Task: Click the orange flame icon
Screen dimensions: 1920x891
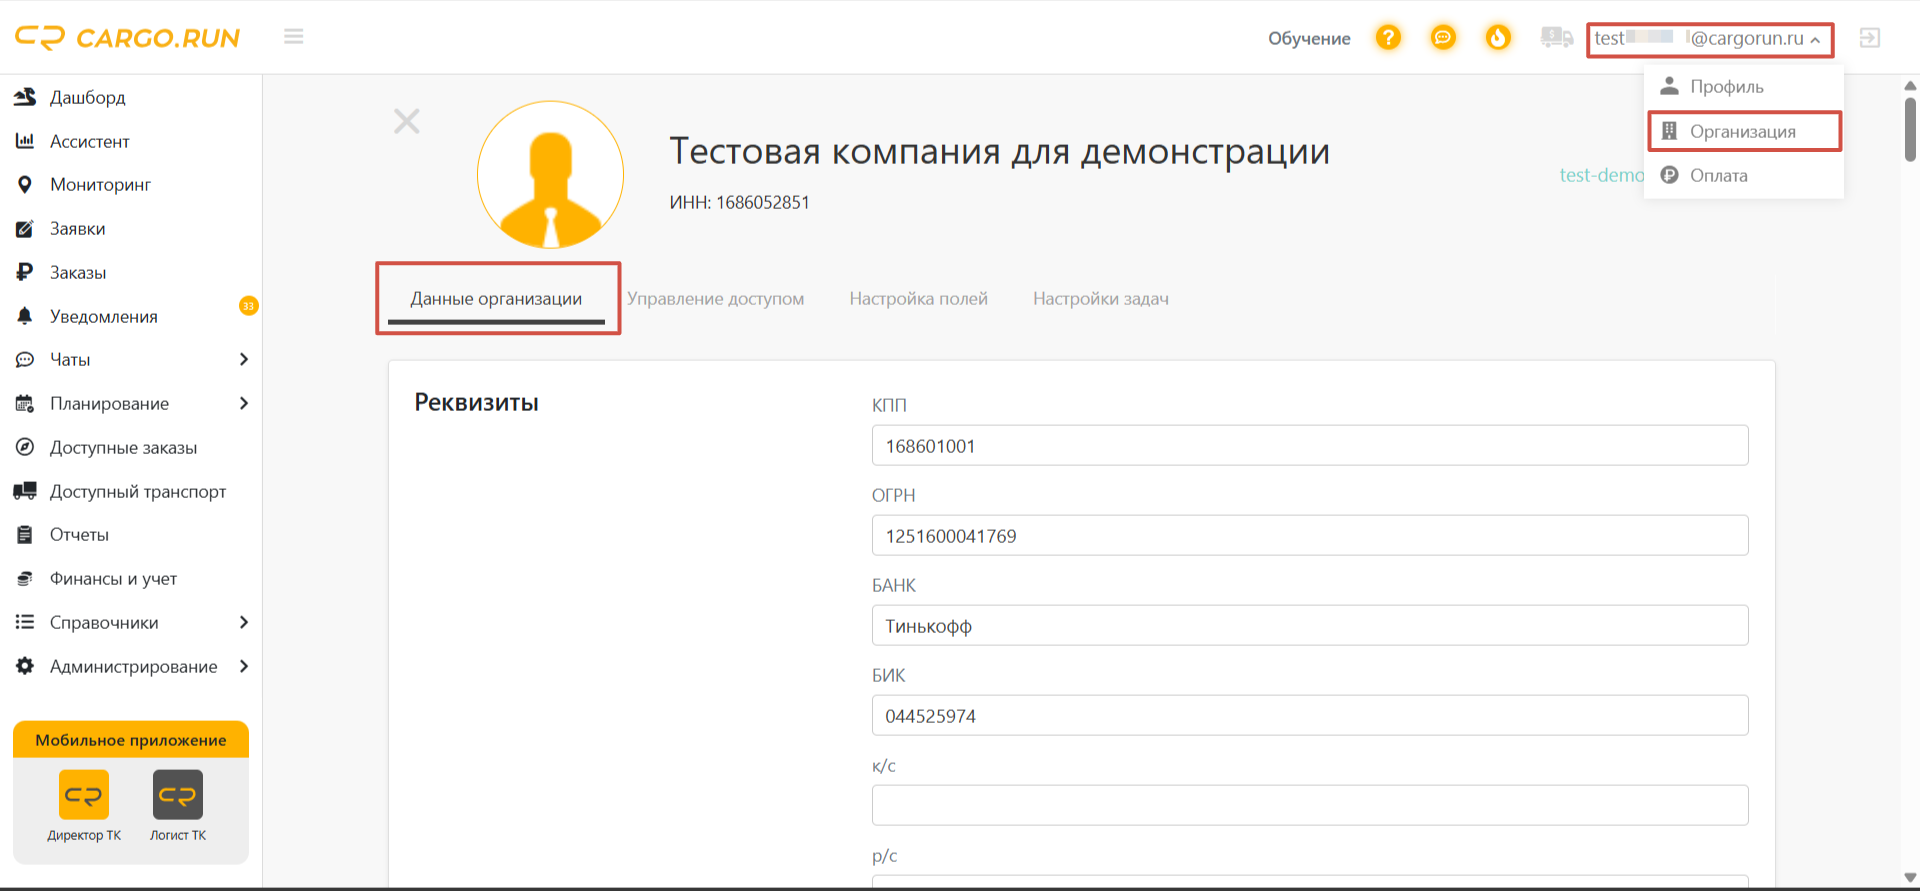Action: click(1498, 37)
